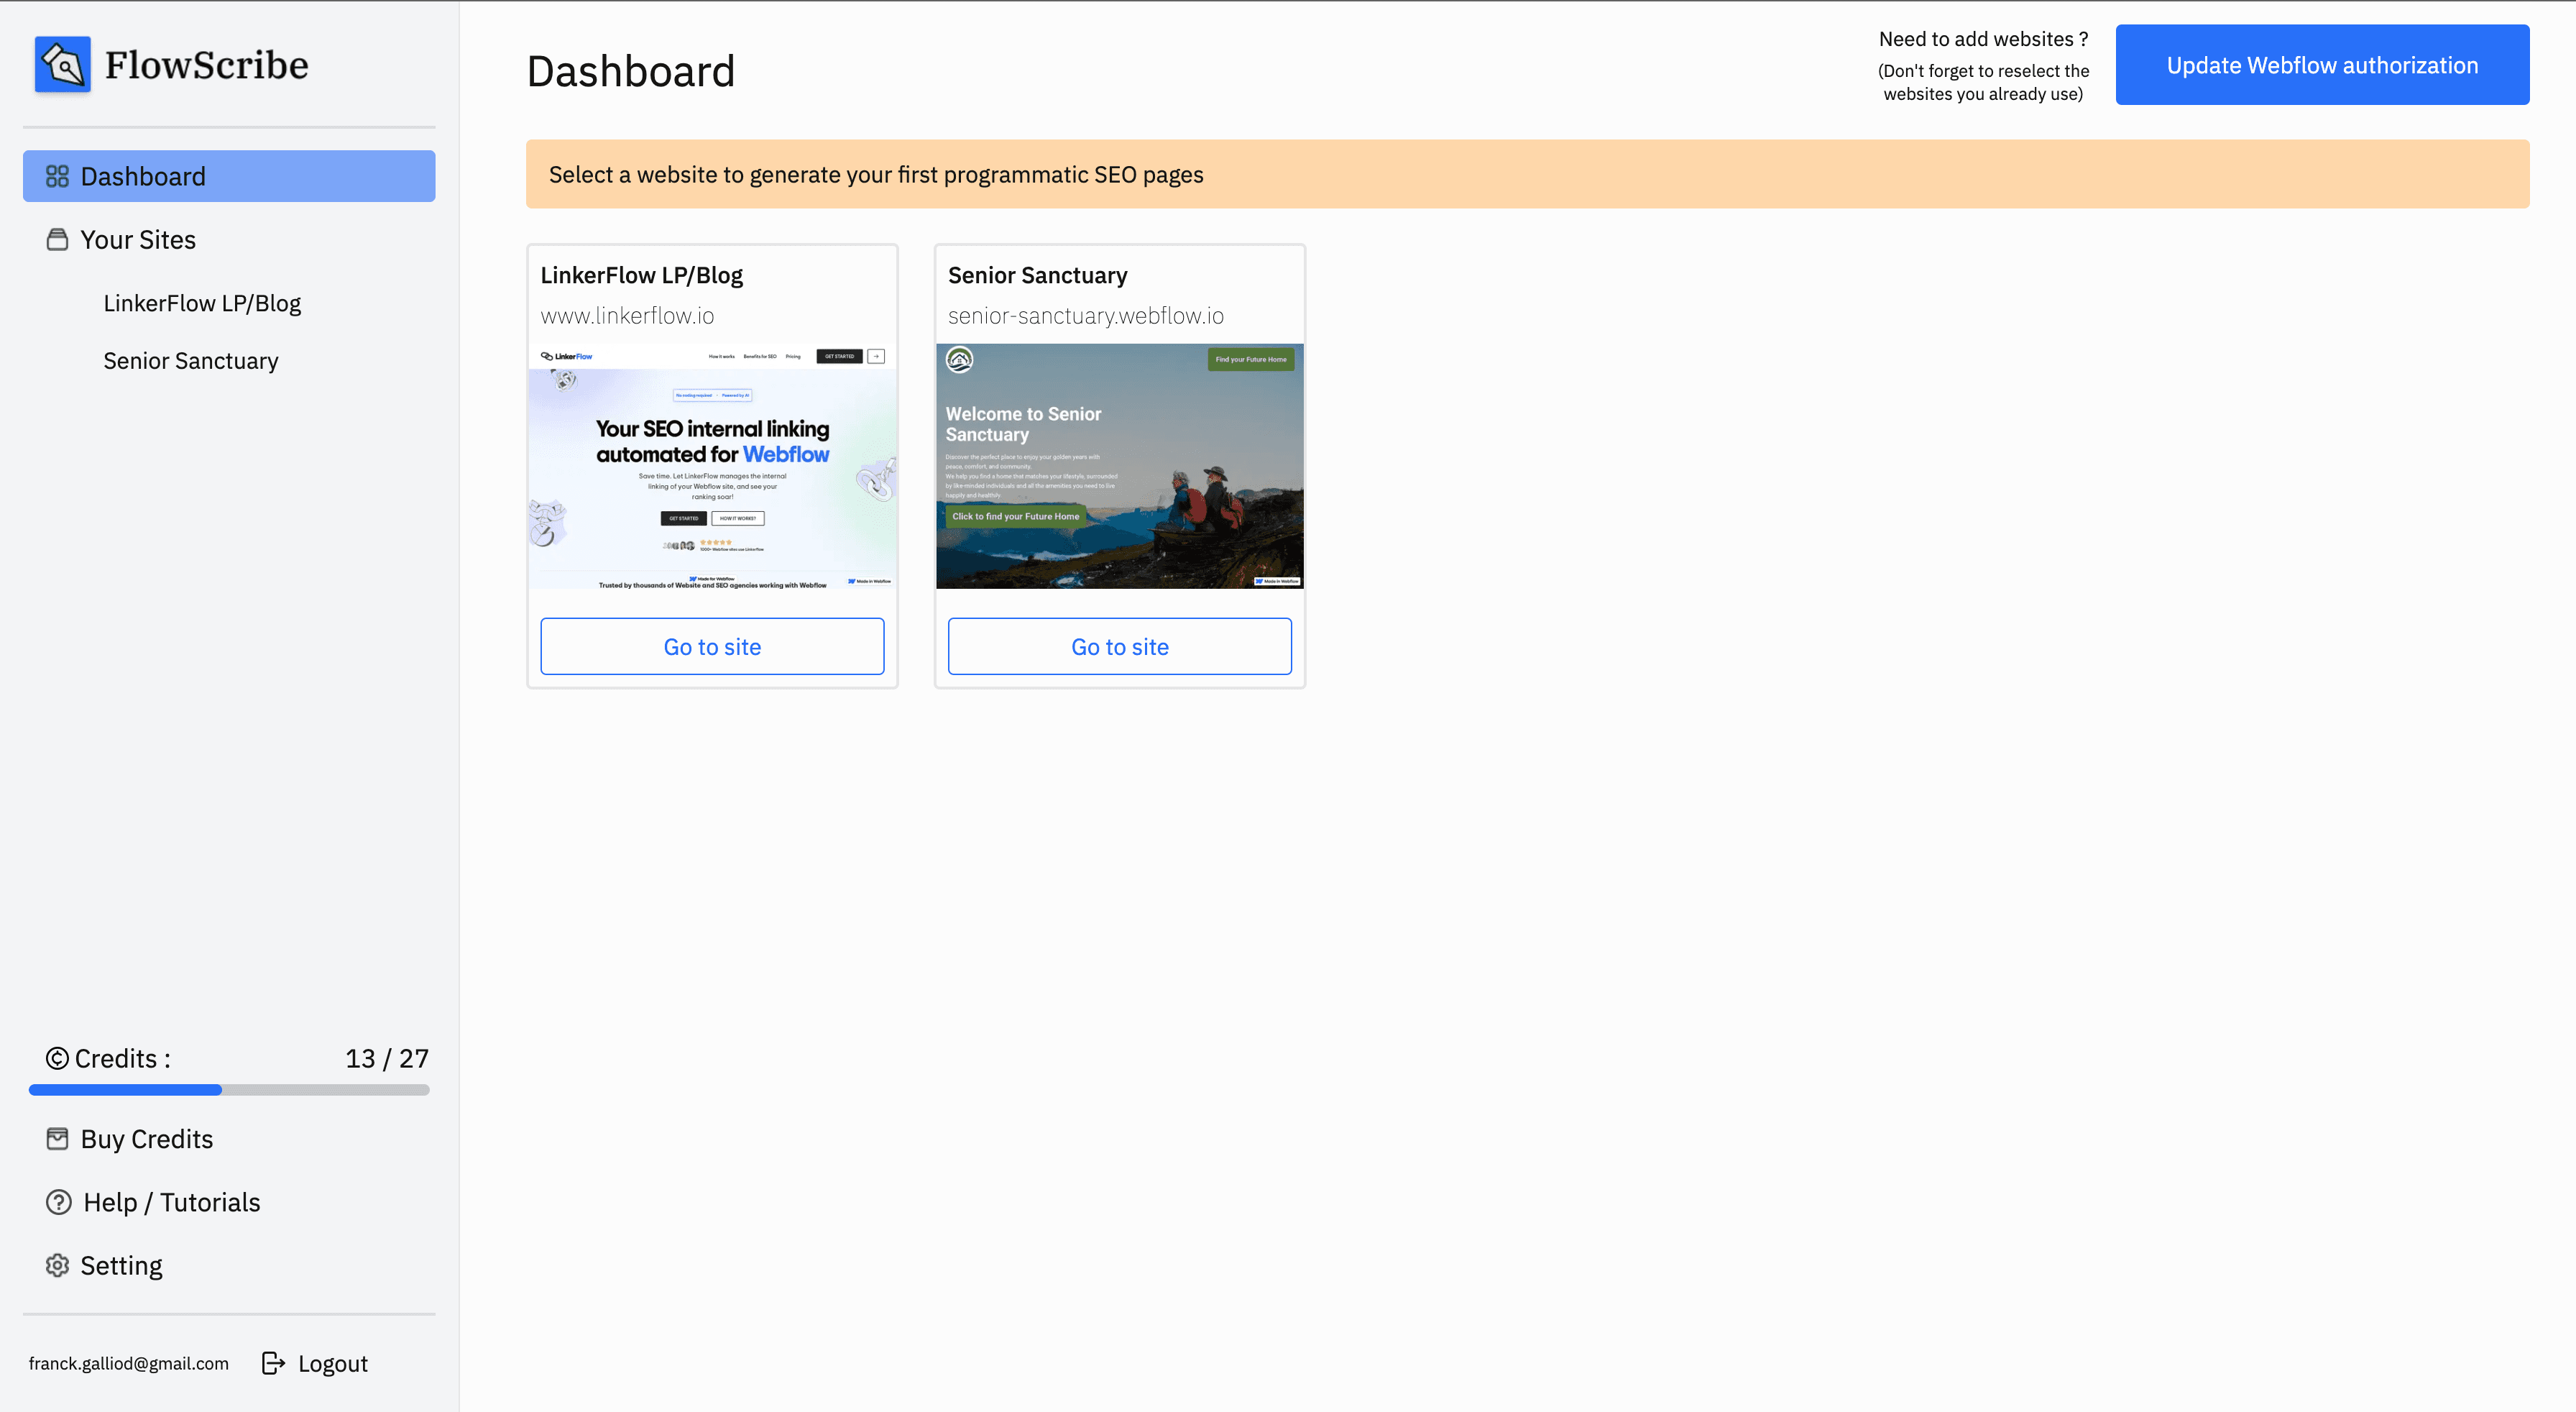
Task: Select Dashboard in the sidebar
Action: (142, 175)
